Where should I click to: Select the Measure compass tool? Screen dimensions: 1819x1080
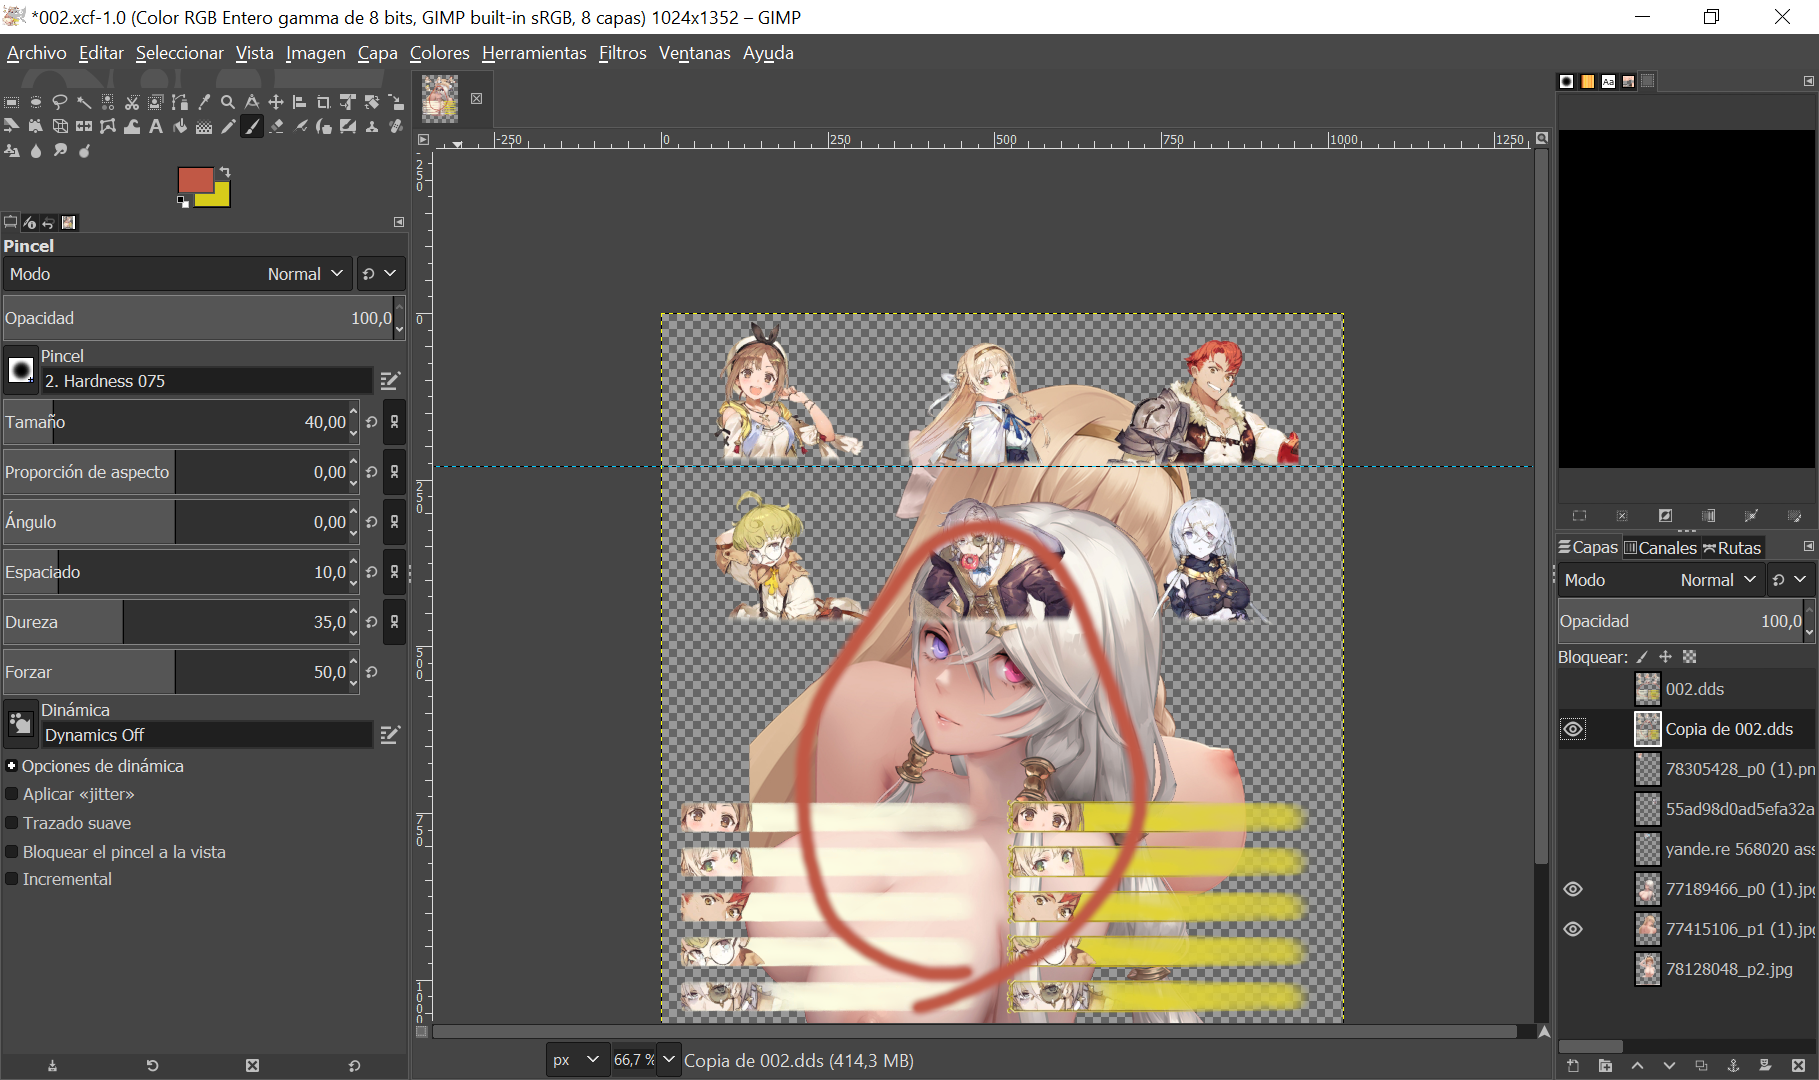[252, 102]
